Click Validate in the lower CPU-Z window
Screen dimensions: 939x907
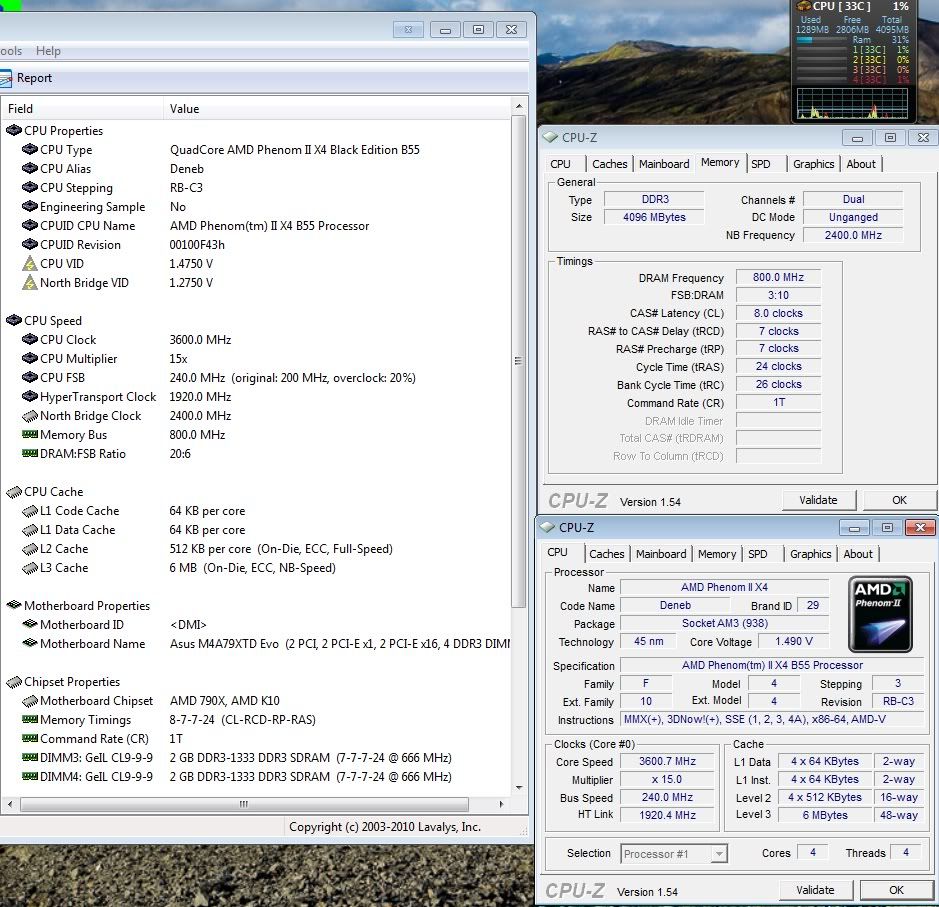point(815,890)
